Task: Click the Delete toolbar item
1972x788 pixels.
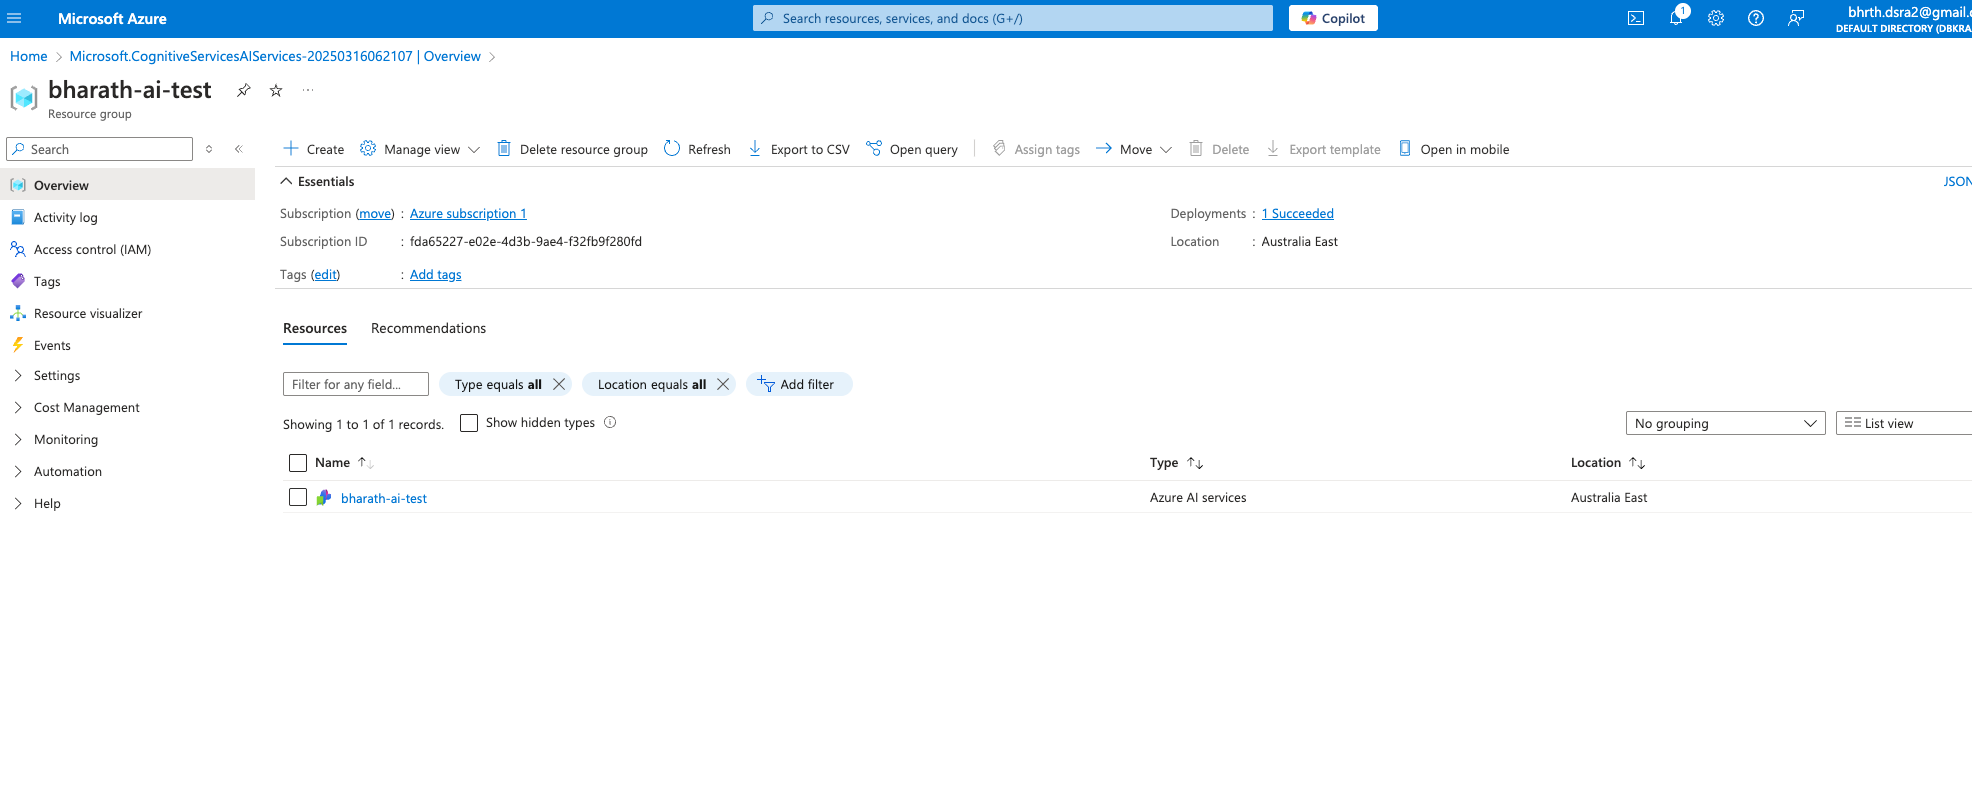Action: click(1219, 149)
